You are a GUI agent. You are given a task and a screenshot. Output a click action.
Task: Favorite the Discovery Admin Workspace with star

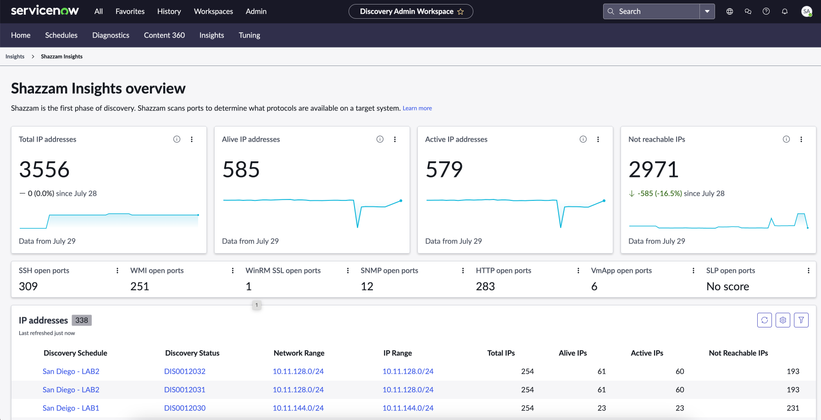tap(460, 12)
